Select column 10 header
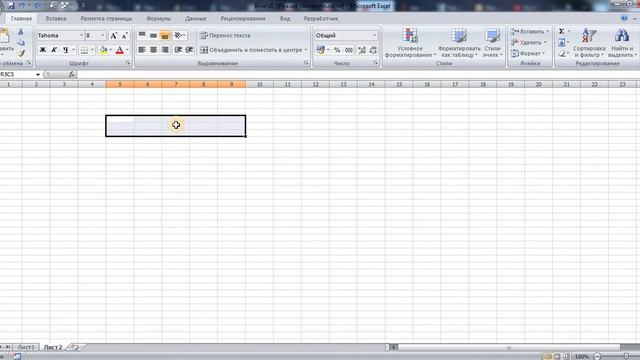Image resolution: width=640 pixels, height=360 pixels. [x=260, y=84]
